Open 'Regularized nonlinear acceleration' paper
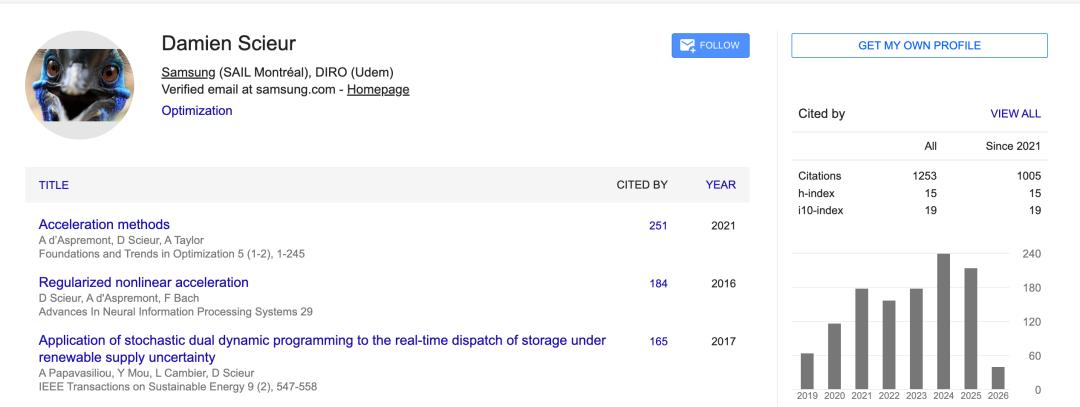The image size is (1080, 407). pos(143,283)
